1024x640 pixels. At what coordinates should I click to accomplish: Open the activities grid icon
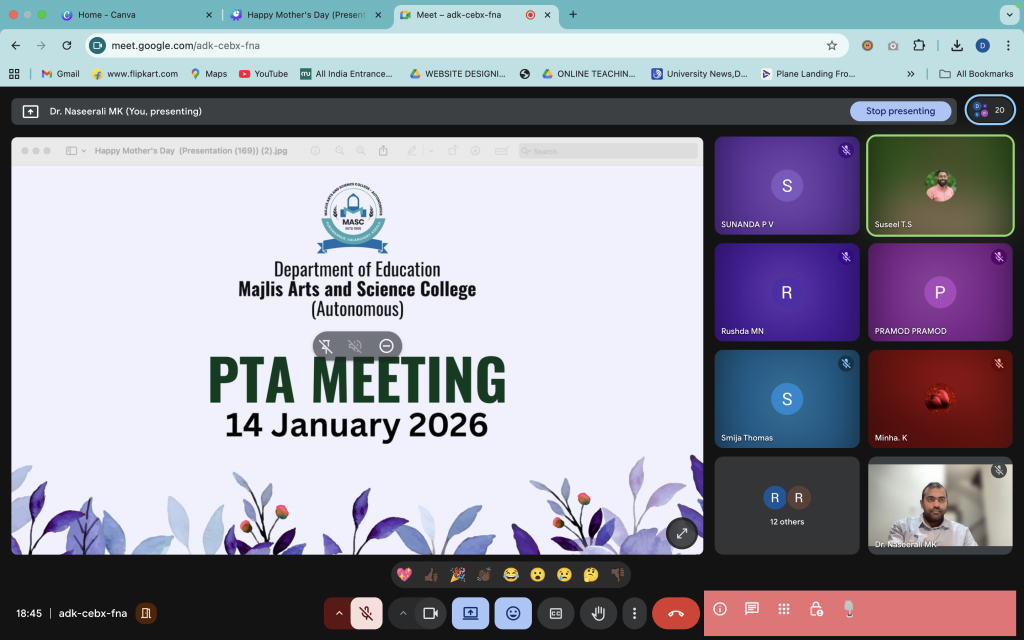point(784,609)
